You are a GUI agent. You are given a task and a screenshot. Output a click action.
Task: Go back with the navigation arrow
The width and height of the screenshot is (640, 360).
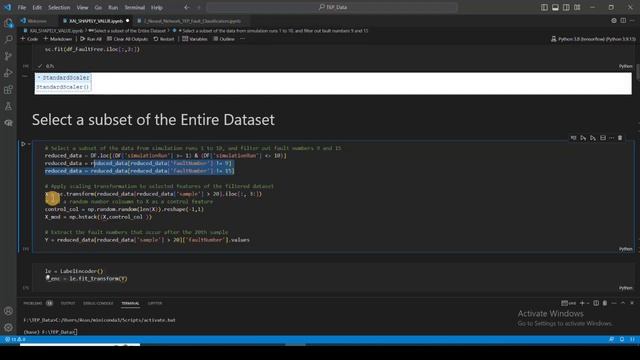pyautogui.click(x=187, y=7)
